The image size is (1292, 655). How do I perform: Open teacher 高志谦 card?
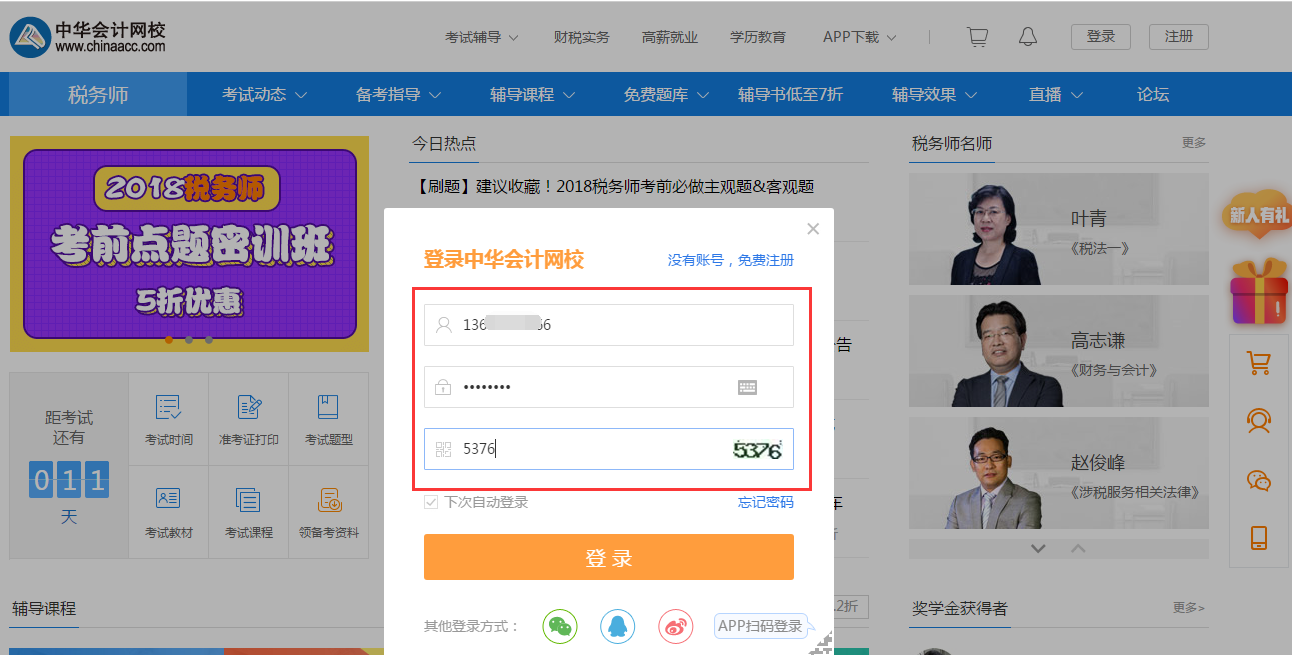coord(1059,351)
